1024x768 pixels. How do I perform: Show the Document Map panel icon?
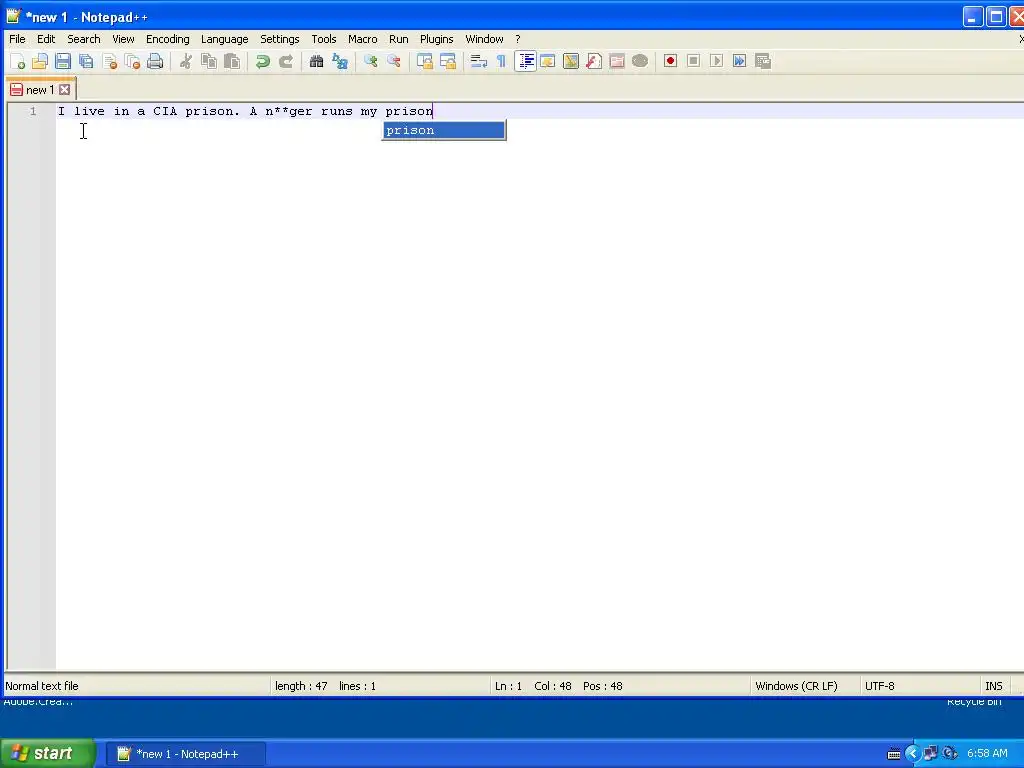[x=571, y=61]
